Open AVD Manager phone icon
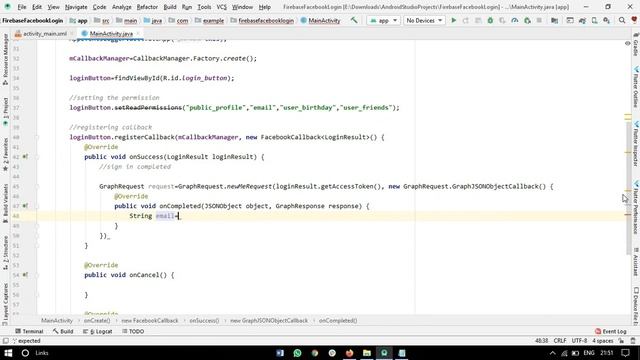Screen dimensions: 640x360 pos(595,20)
